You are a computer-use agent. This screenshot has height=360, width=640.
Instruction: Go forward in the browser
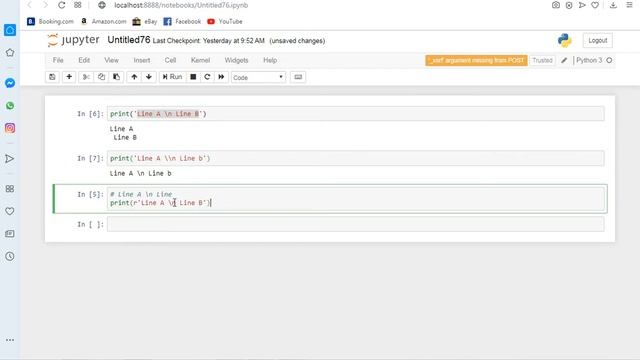tap(45, 5)
